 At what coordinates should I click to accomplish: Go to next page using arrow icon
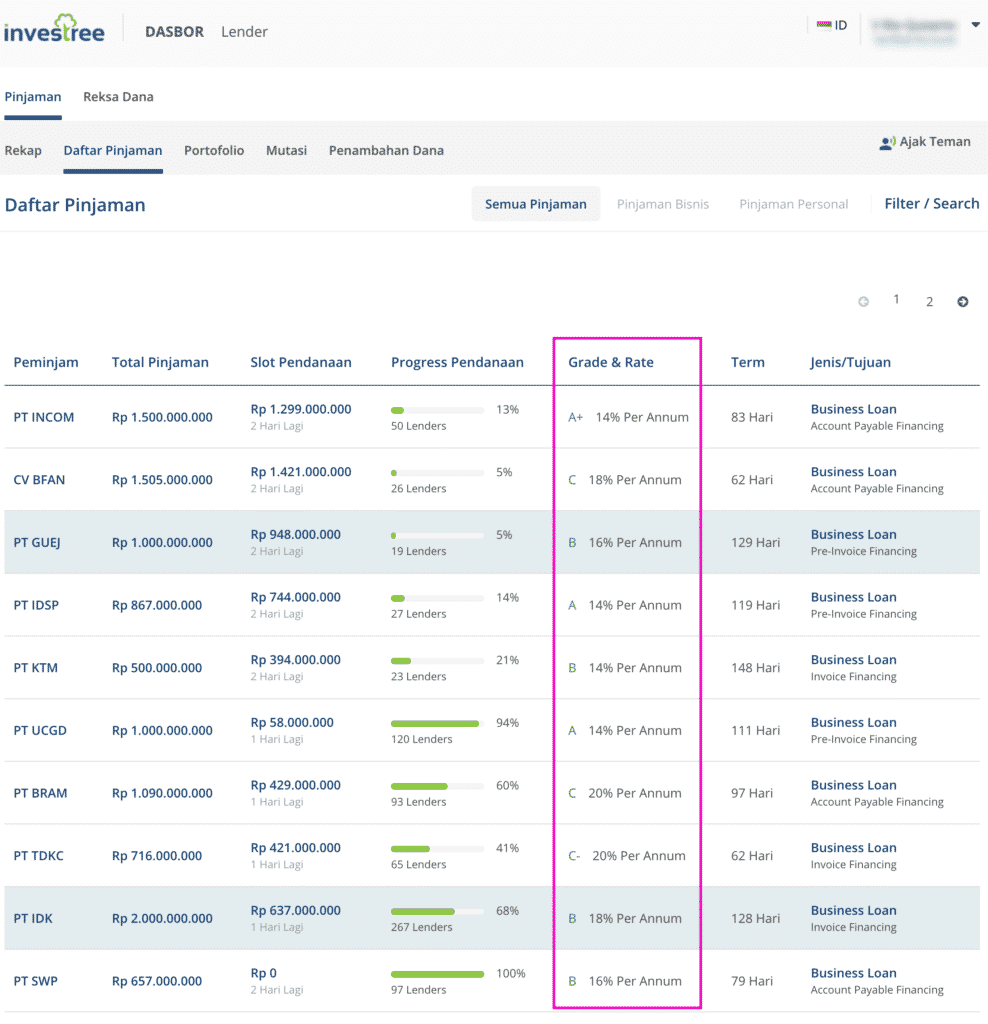tap(962, 300)
